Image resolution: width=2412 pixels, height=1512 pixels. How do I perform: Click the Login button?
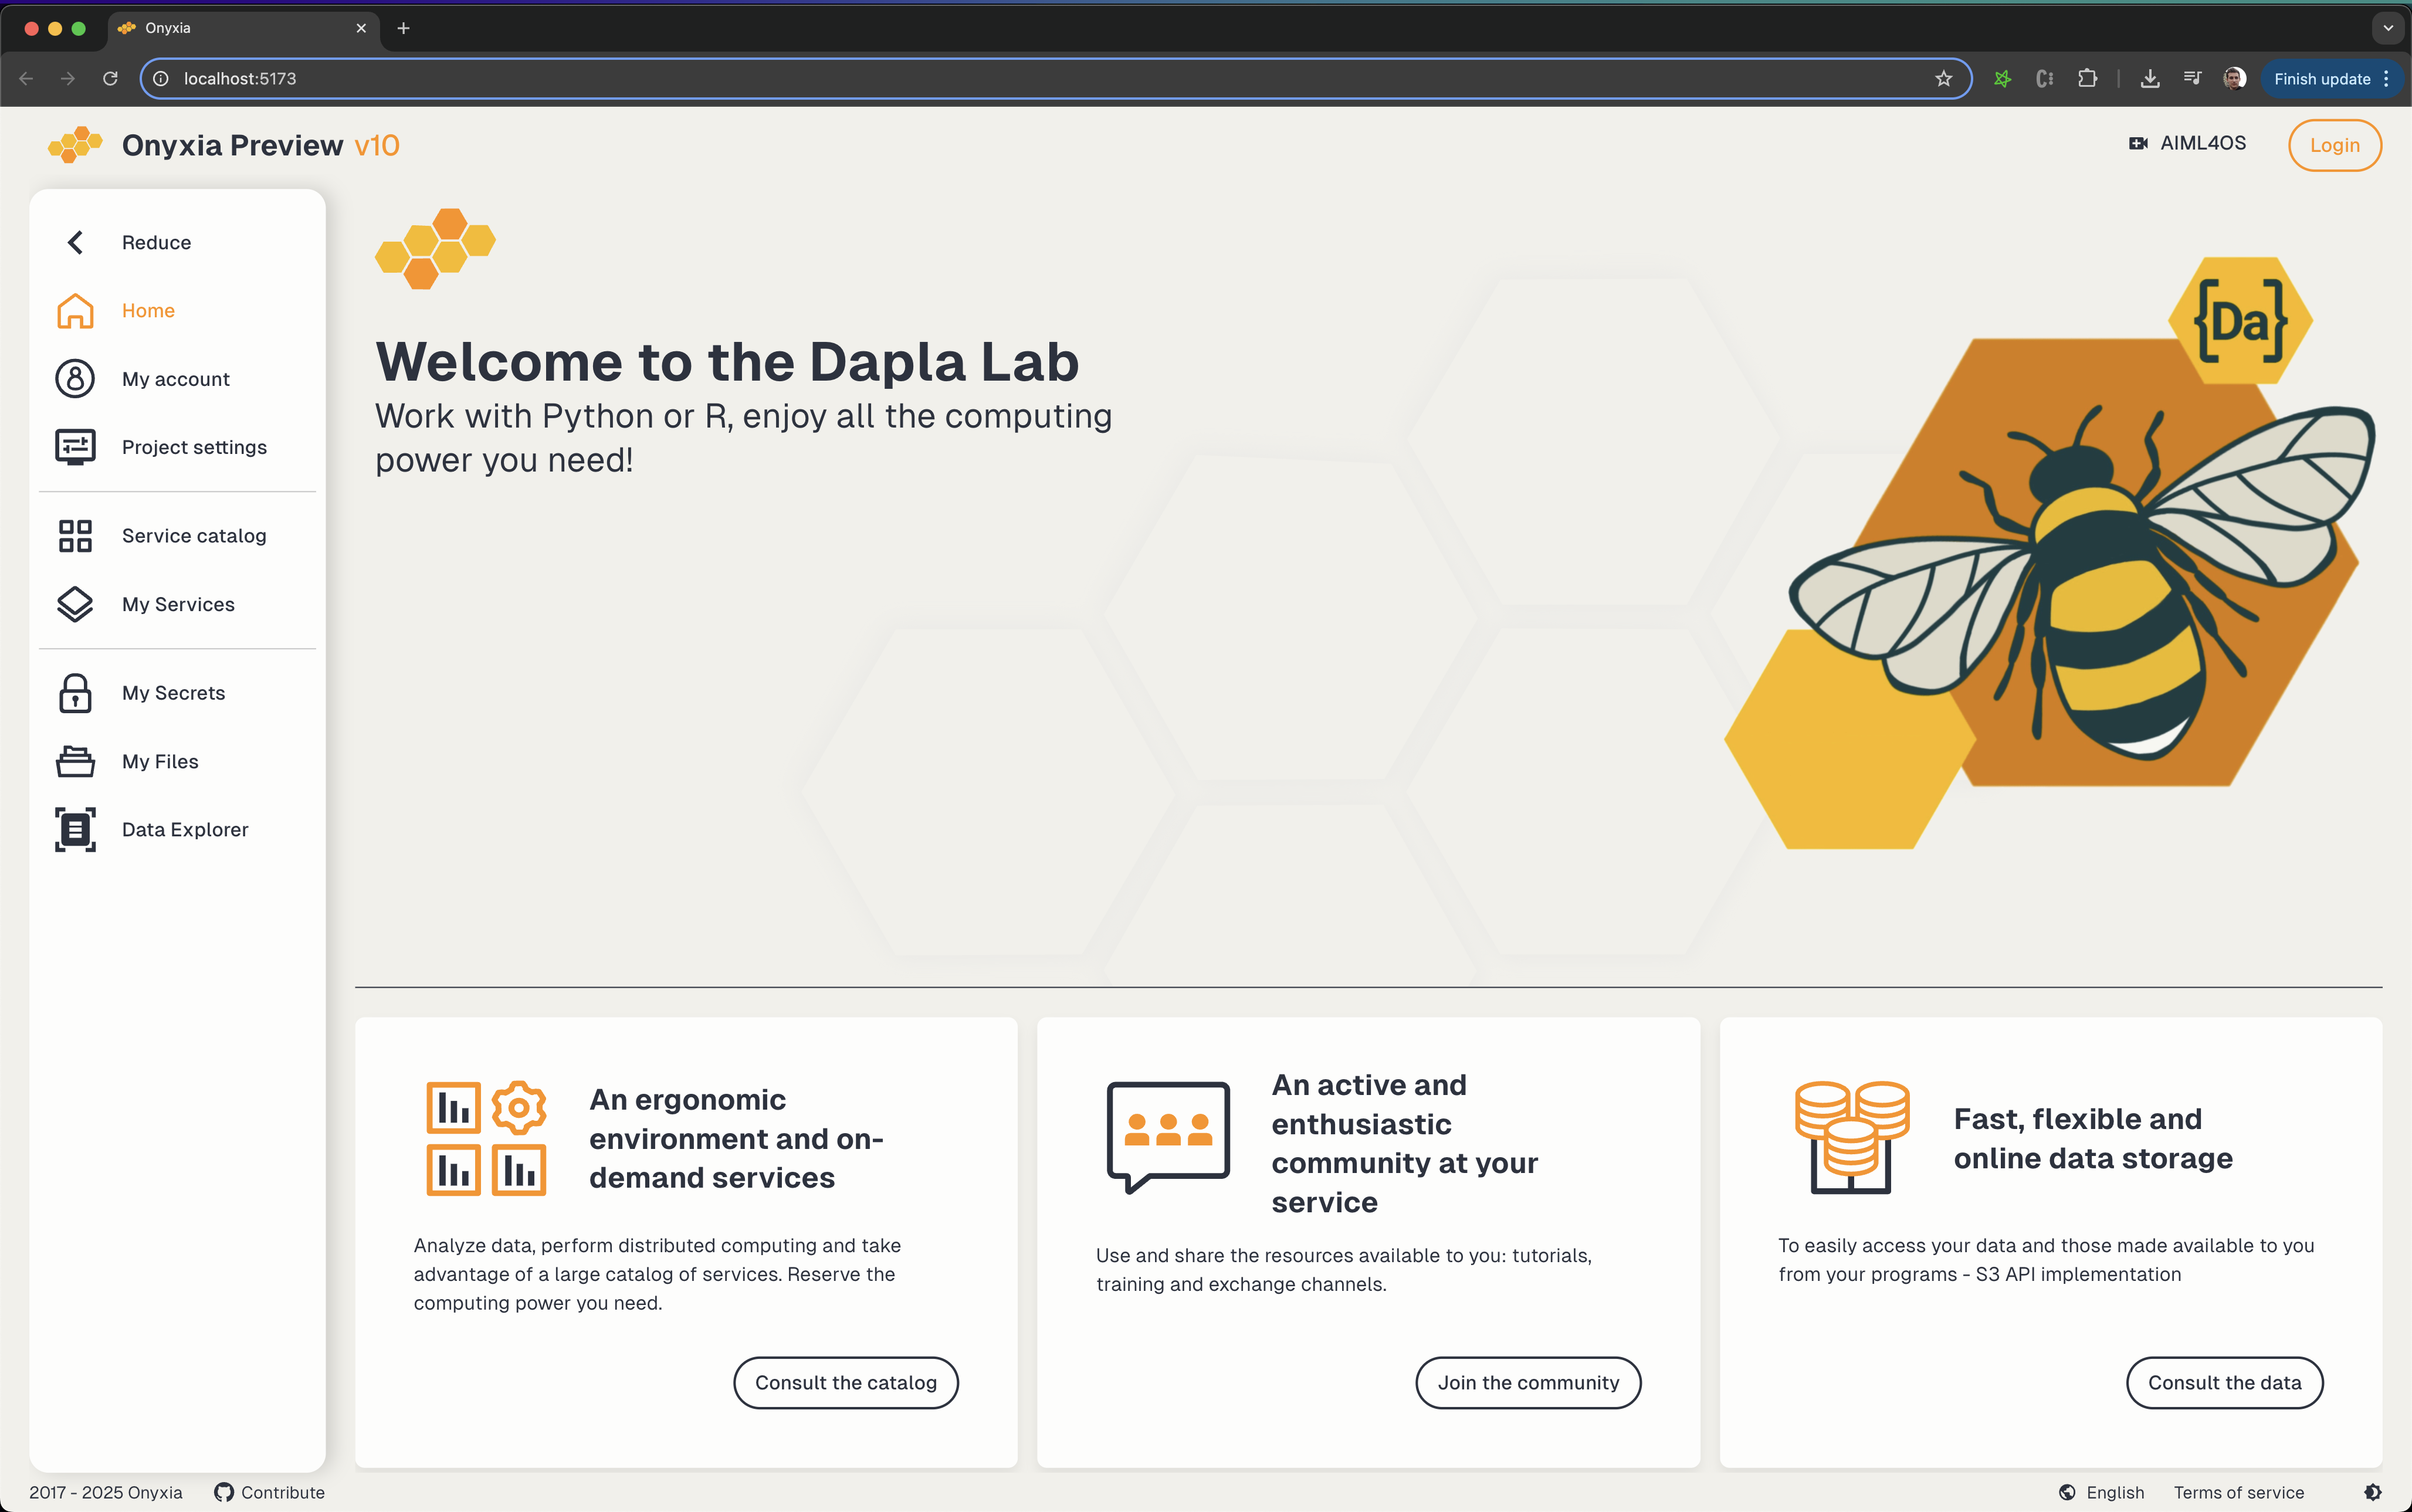coord(2334,145)
